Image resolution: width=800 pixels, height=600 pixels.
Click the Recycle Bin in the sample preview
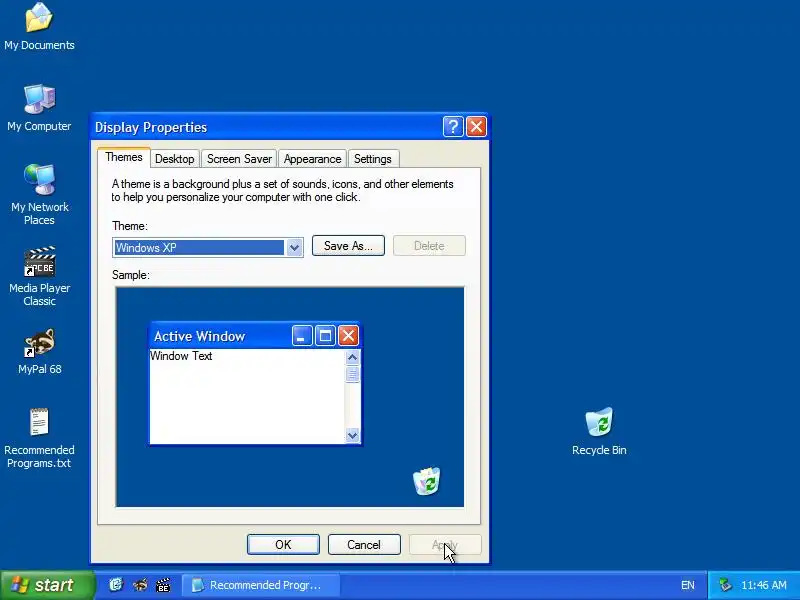point(427,481)
